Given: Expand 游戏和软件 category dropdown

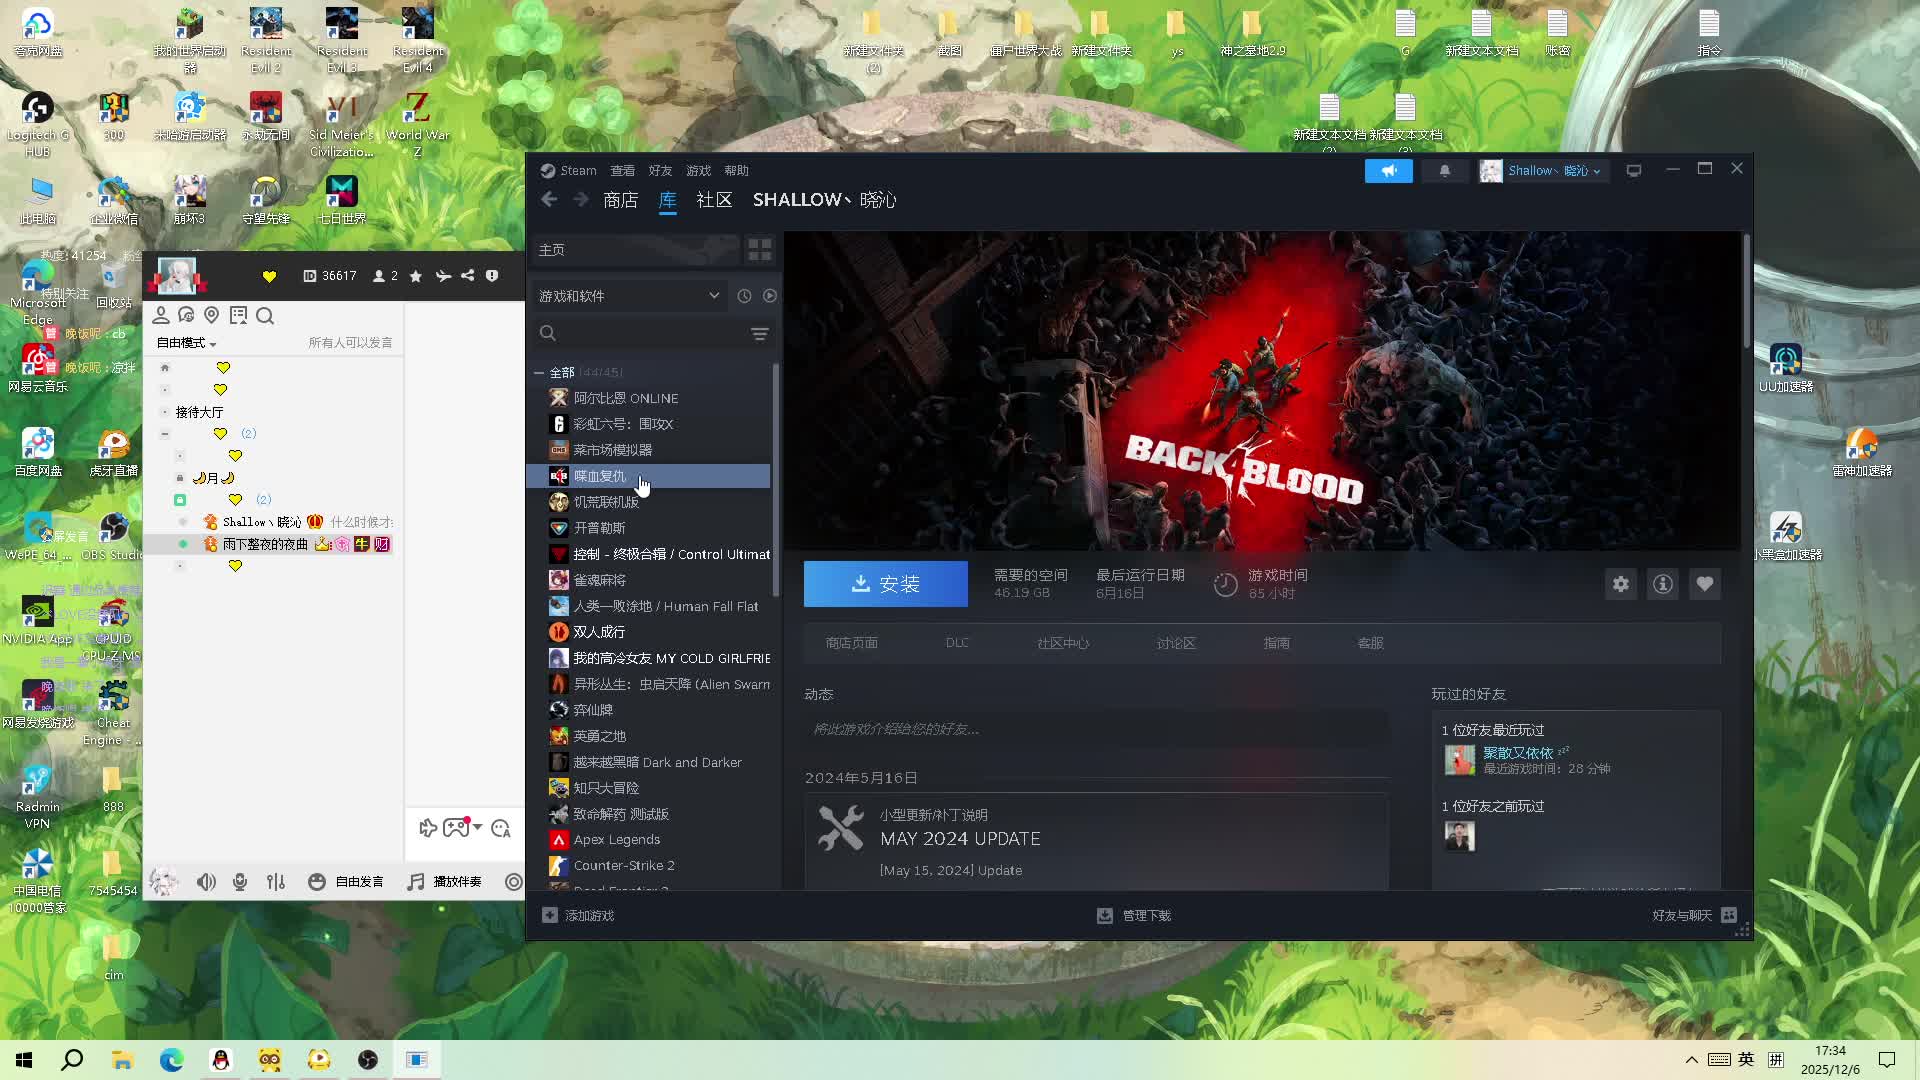Looking at the screenshot, I should (x=713, y=296).
